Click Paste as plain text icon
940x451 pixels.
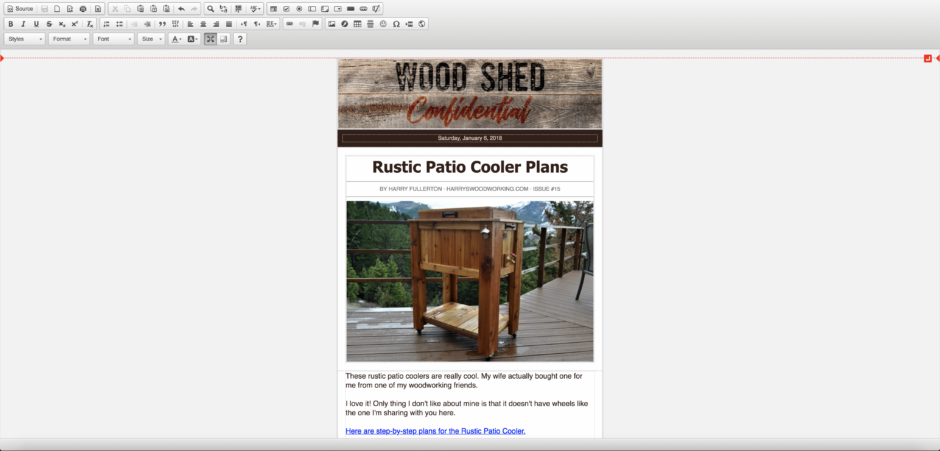[x=153, y=9]
